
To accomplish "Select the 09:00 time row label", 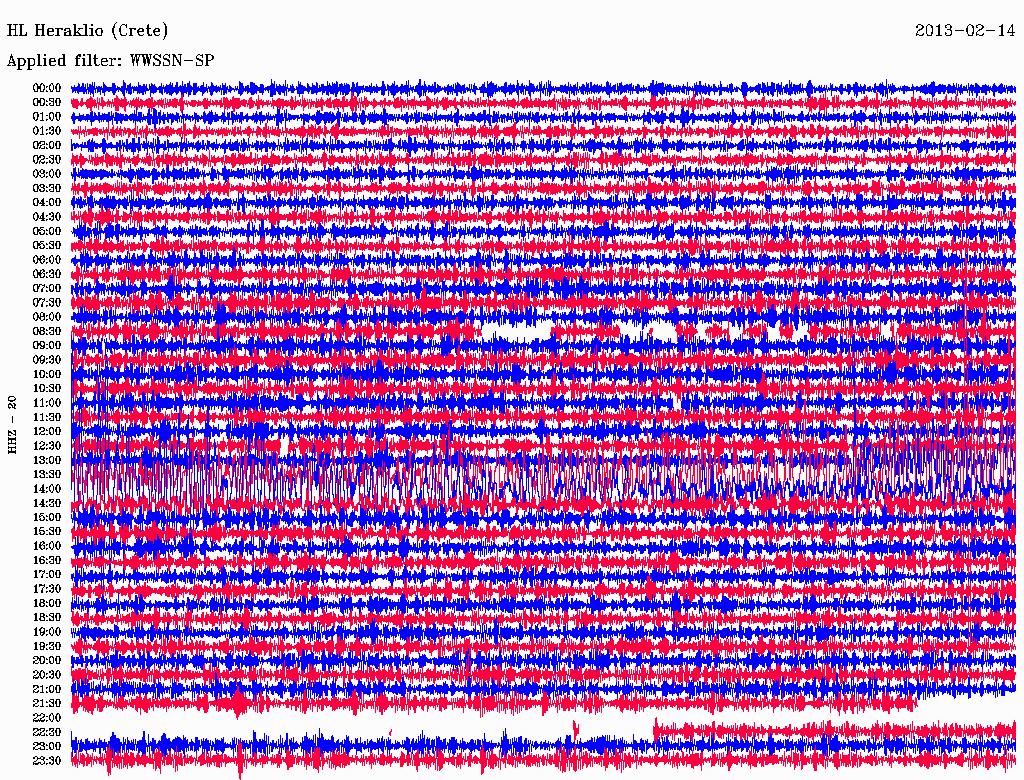I will pos(47,345).
